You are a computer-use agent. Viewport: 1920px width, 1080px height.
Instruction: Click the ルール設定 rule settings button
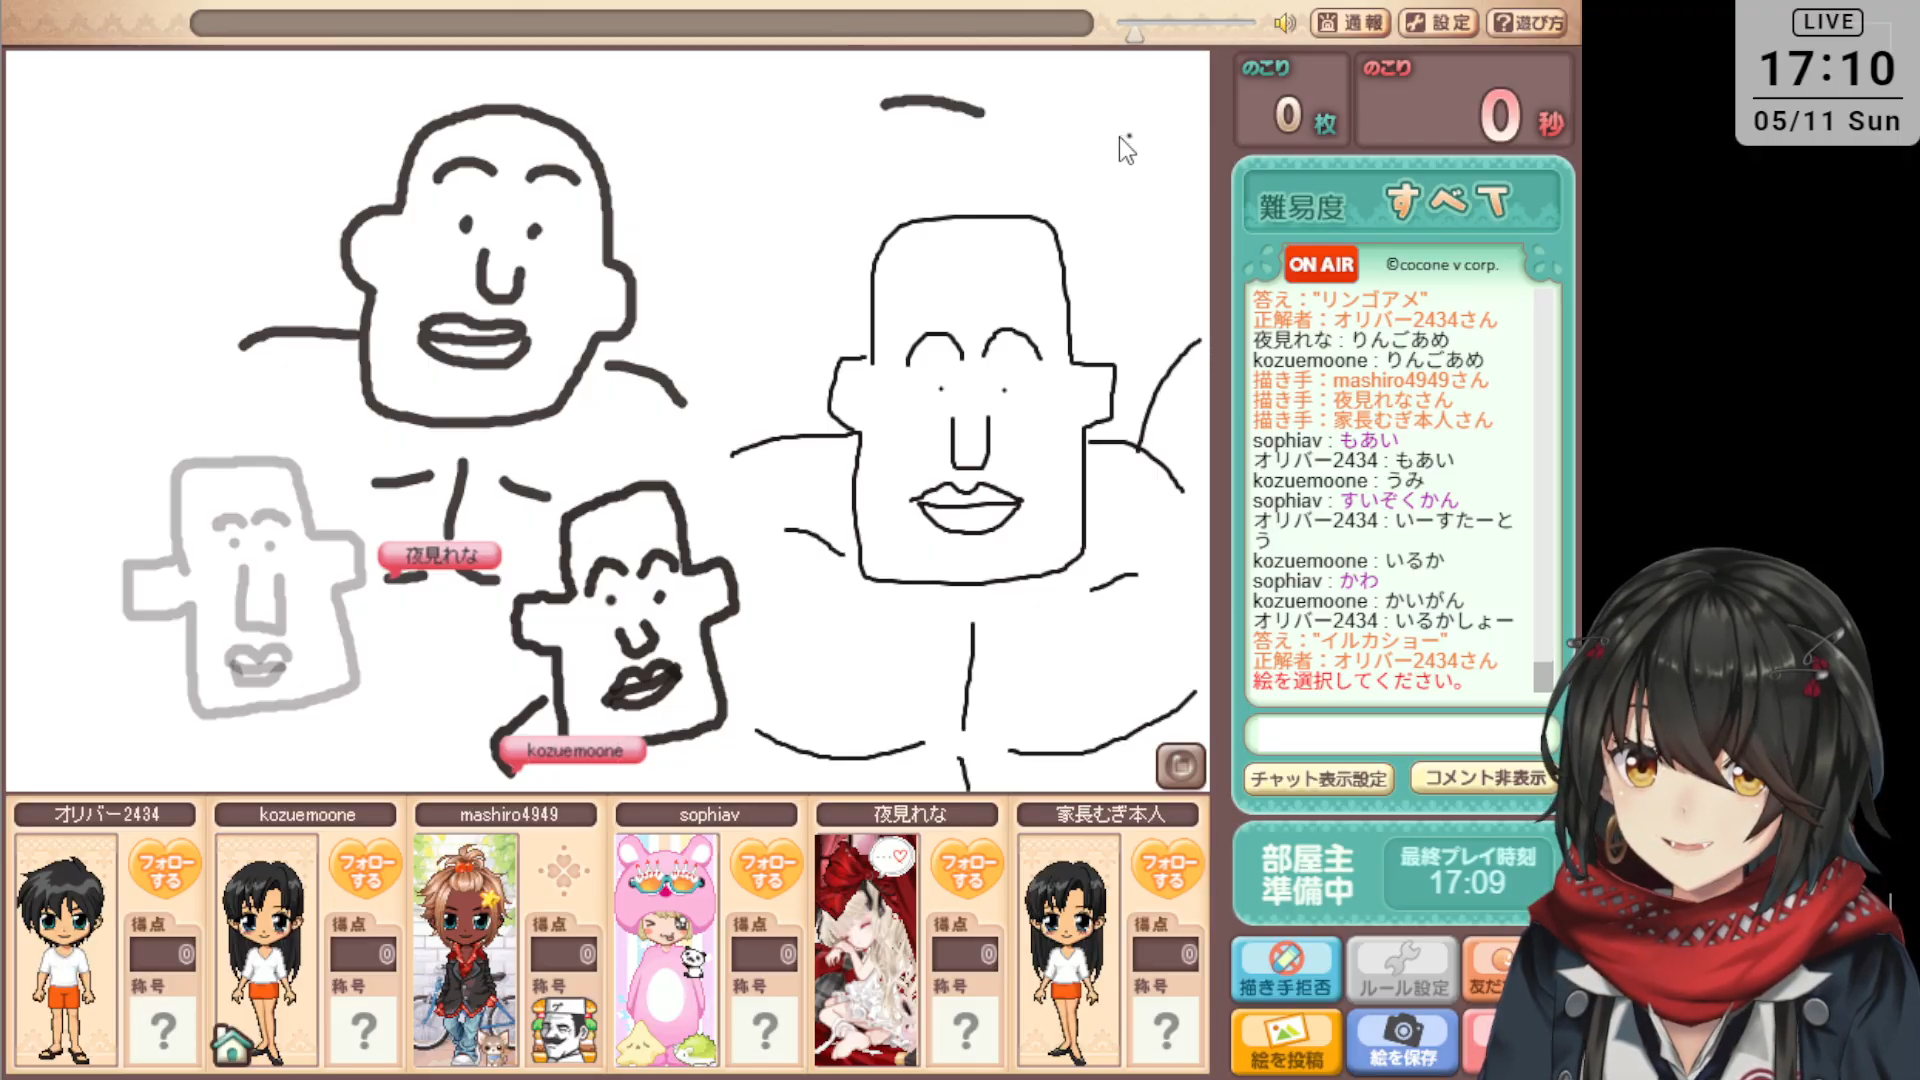[x=1403, y=968]
